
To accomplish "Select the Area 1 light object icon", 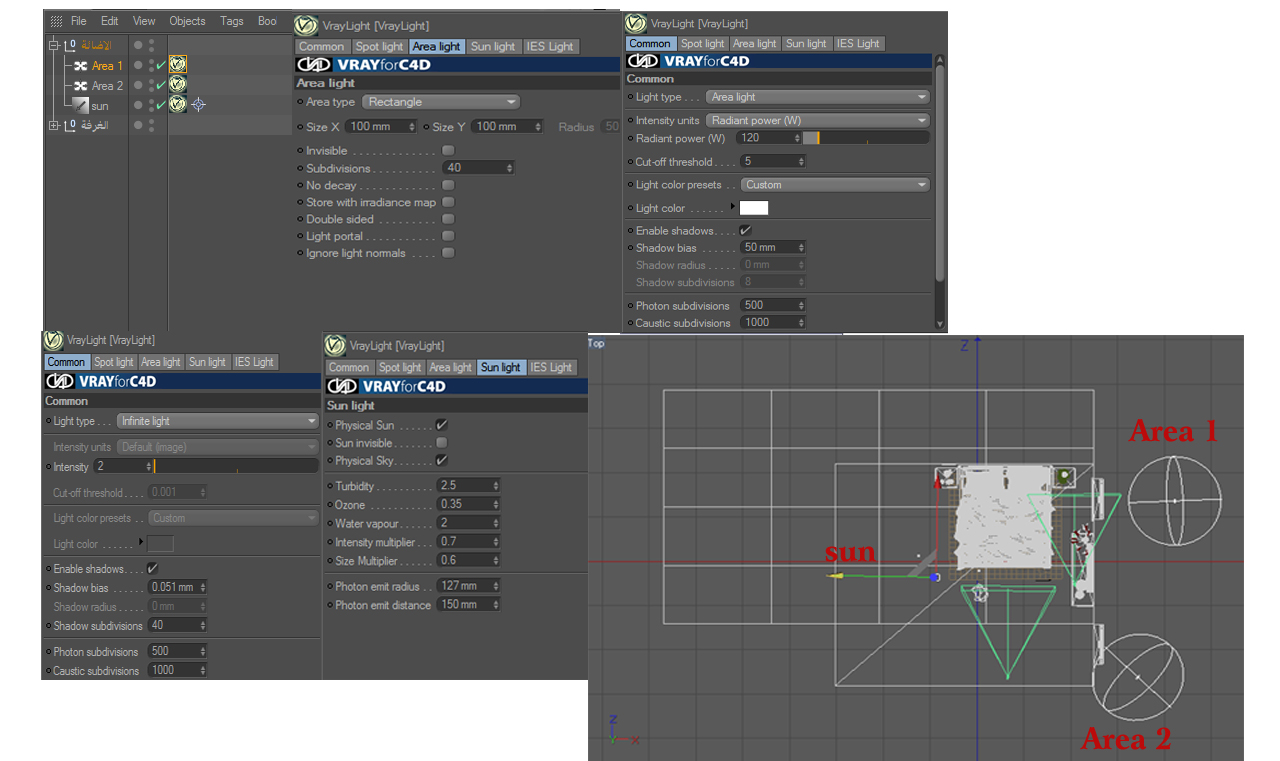I will [x=81, y=66].
